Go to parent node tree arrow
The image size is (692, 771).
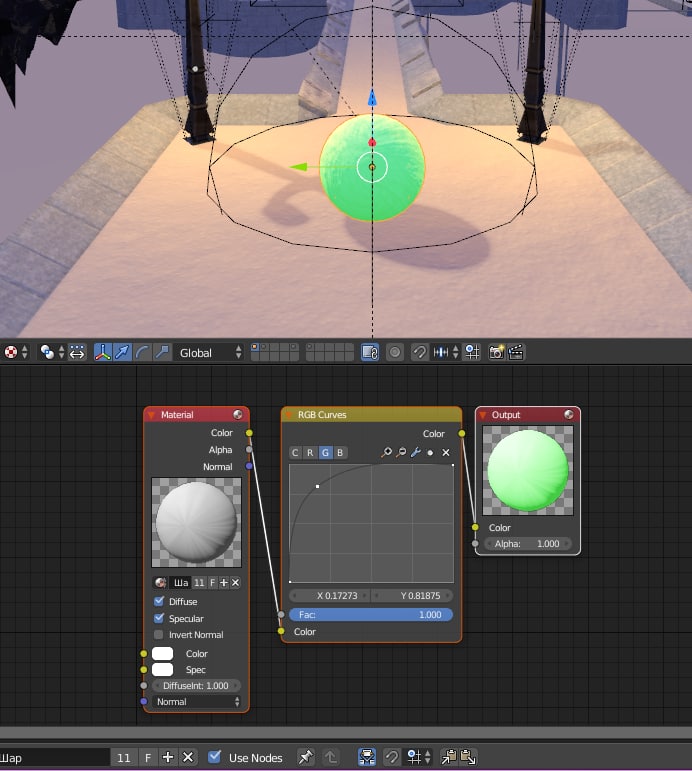click(x=331, y=757)
